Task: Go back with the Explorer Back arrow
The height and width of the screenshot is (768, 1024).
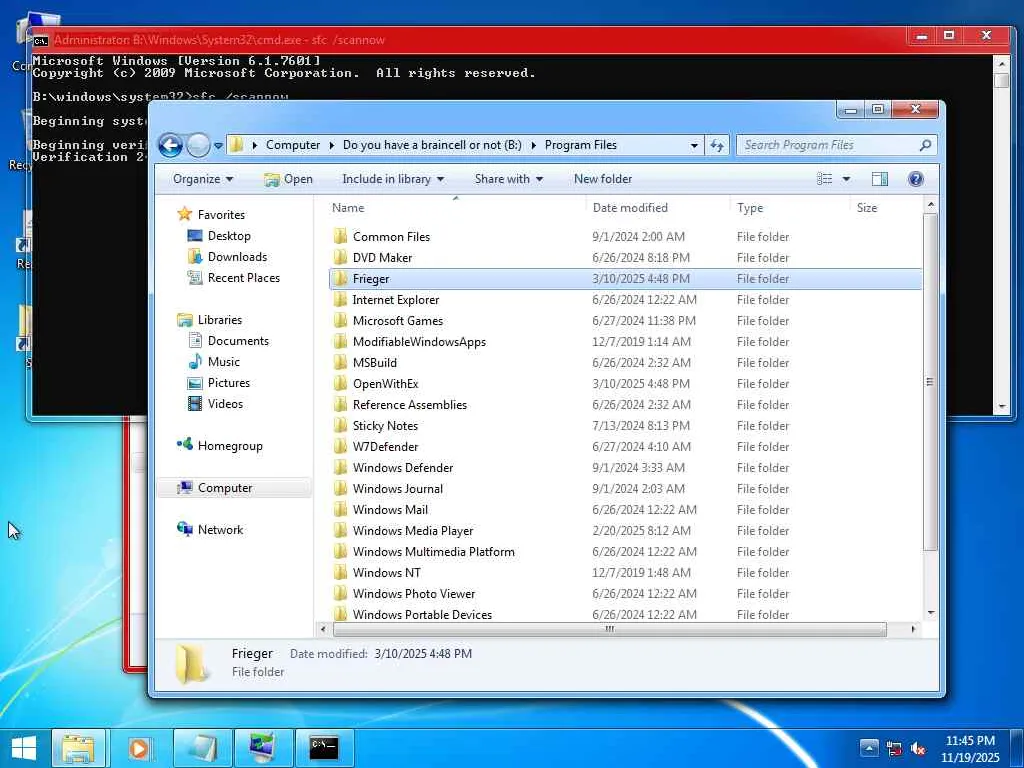Action: (170, 145)
